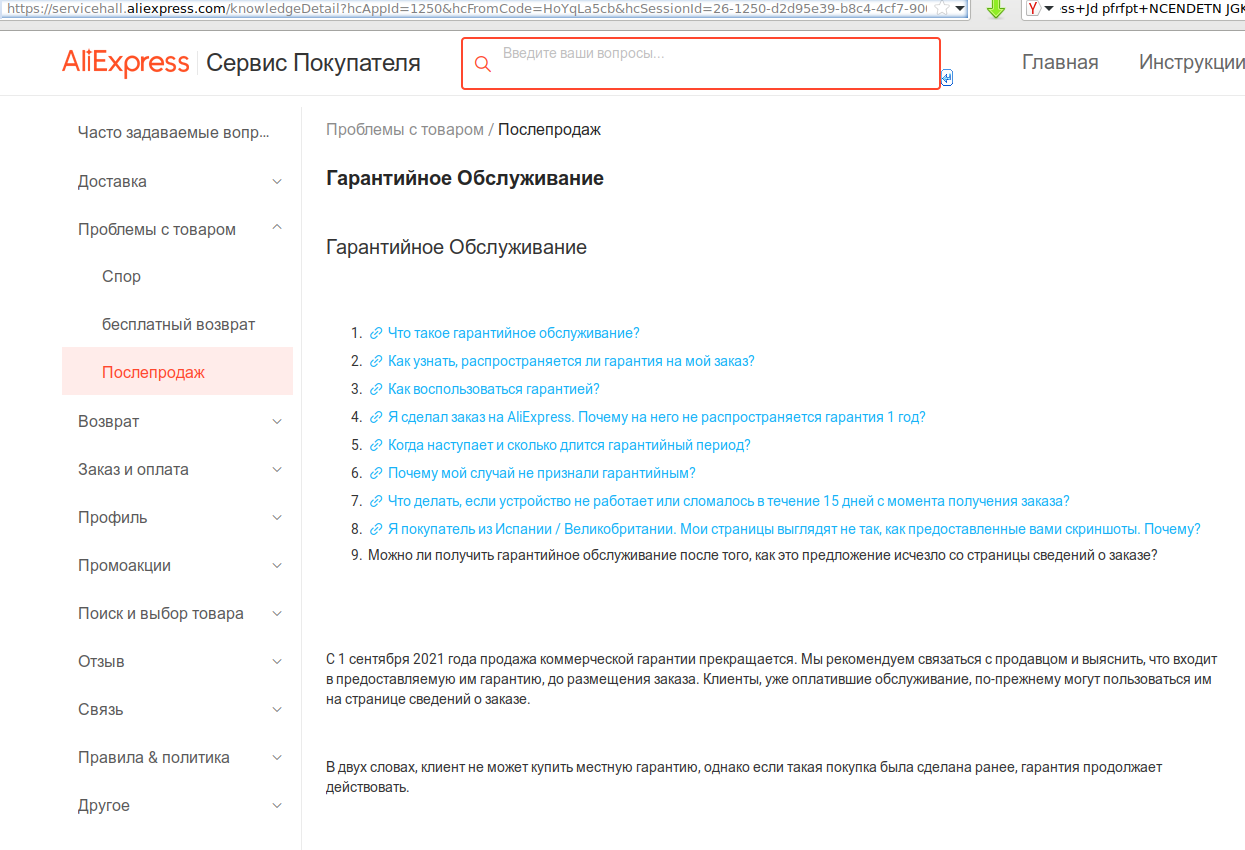
Task: Click the link icon beside question 7
Action: coord(376,501)
